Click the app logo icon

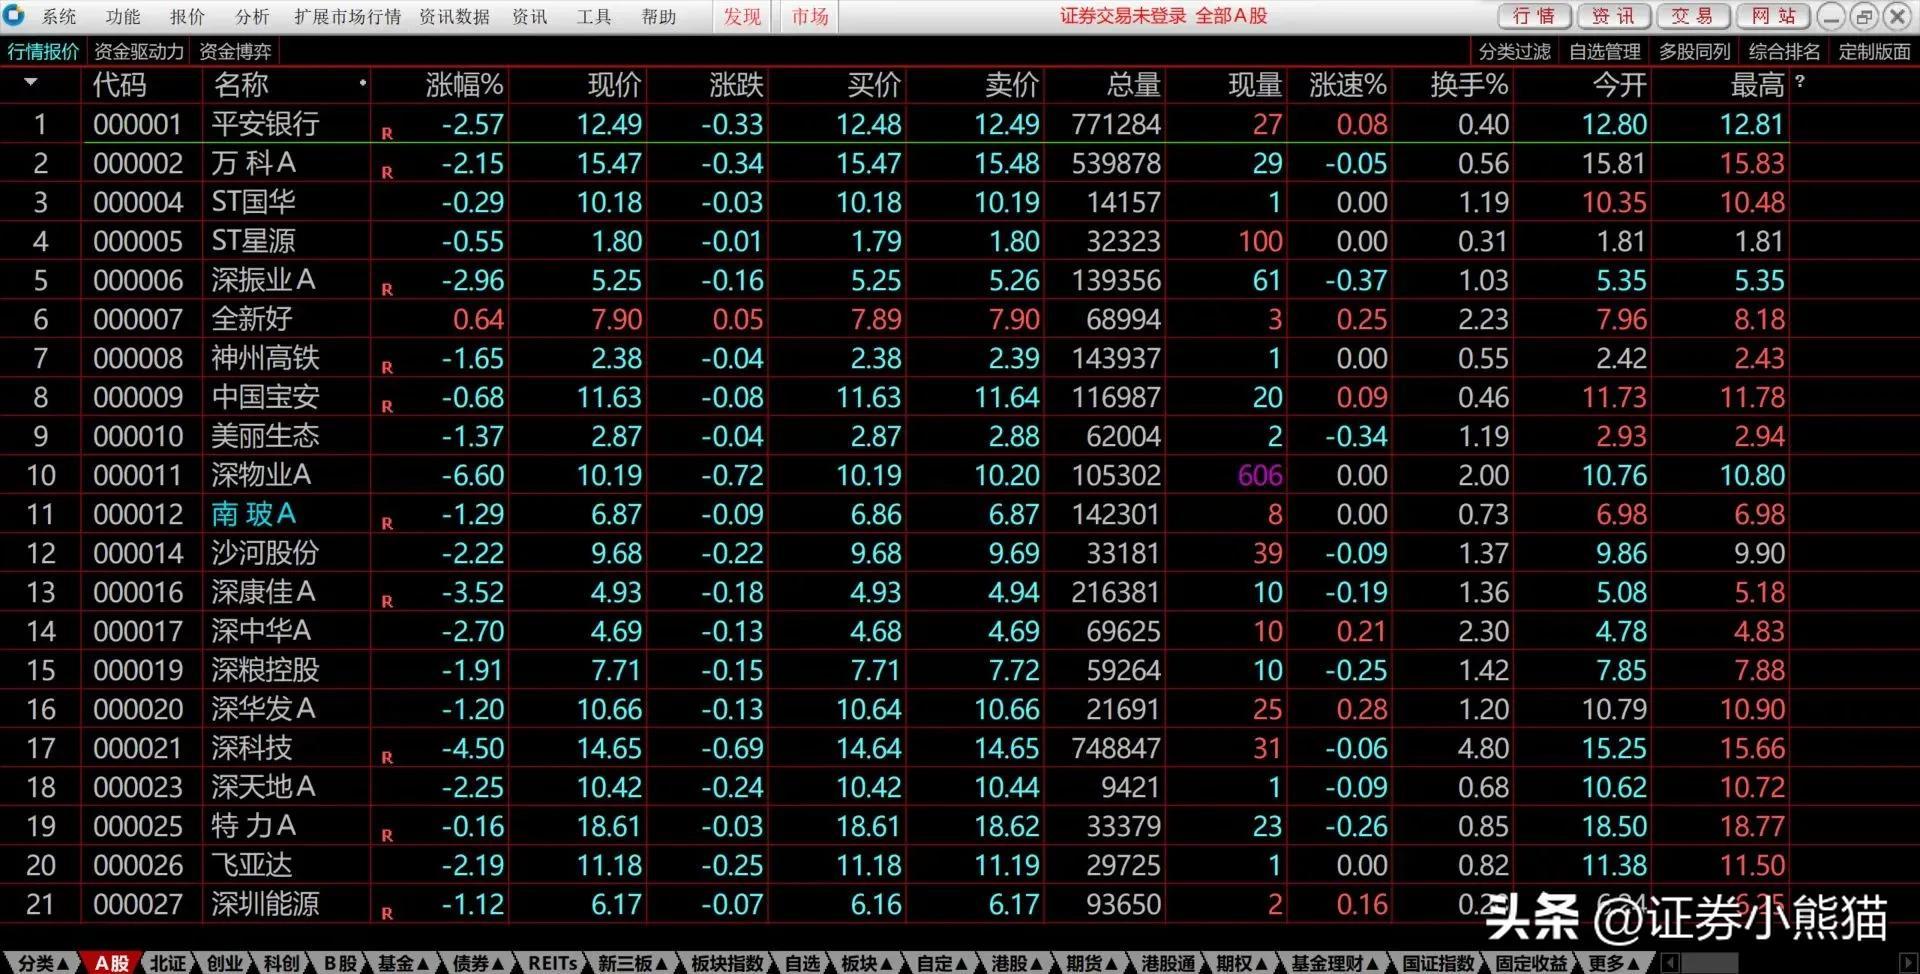(x=14, y=15)
